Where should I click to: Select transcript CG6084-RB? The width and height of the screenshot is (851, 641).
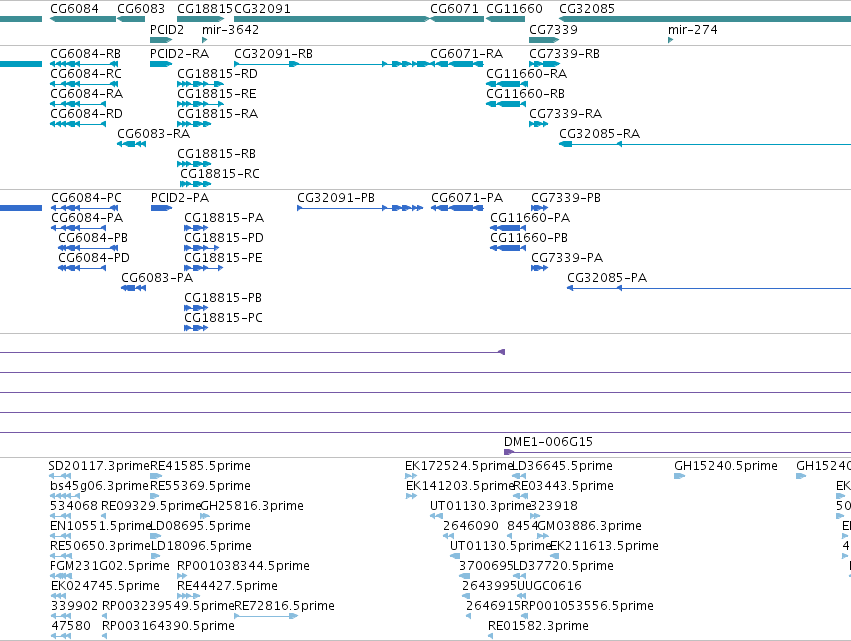(85, 54)
